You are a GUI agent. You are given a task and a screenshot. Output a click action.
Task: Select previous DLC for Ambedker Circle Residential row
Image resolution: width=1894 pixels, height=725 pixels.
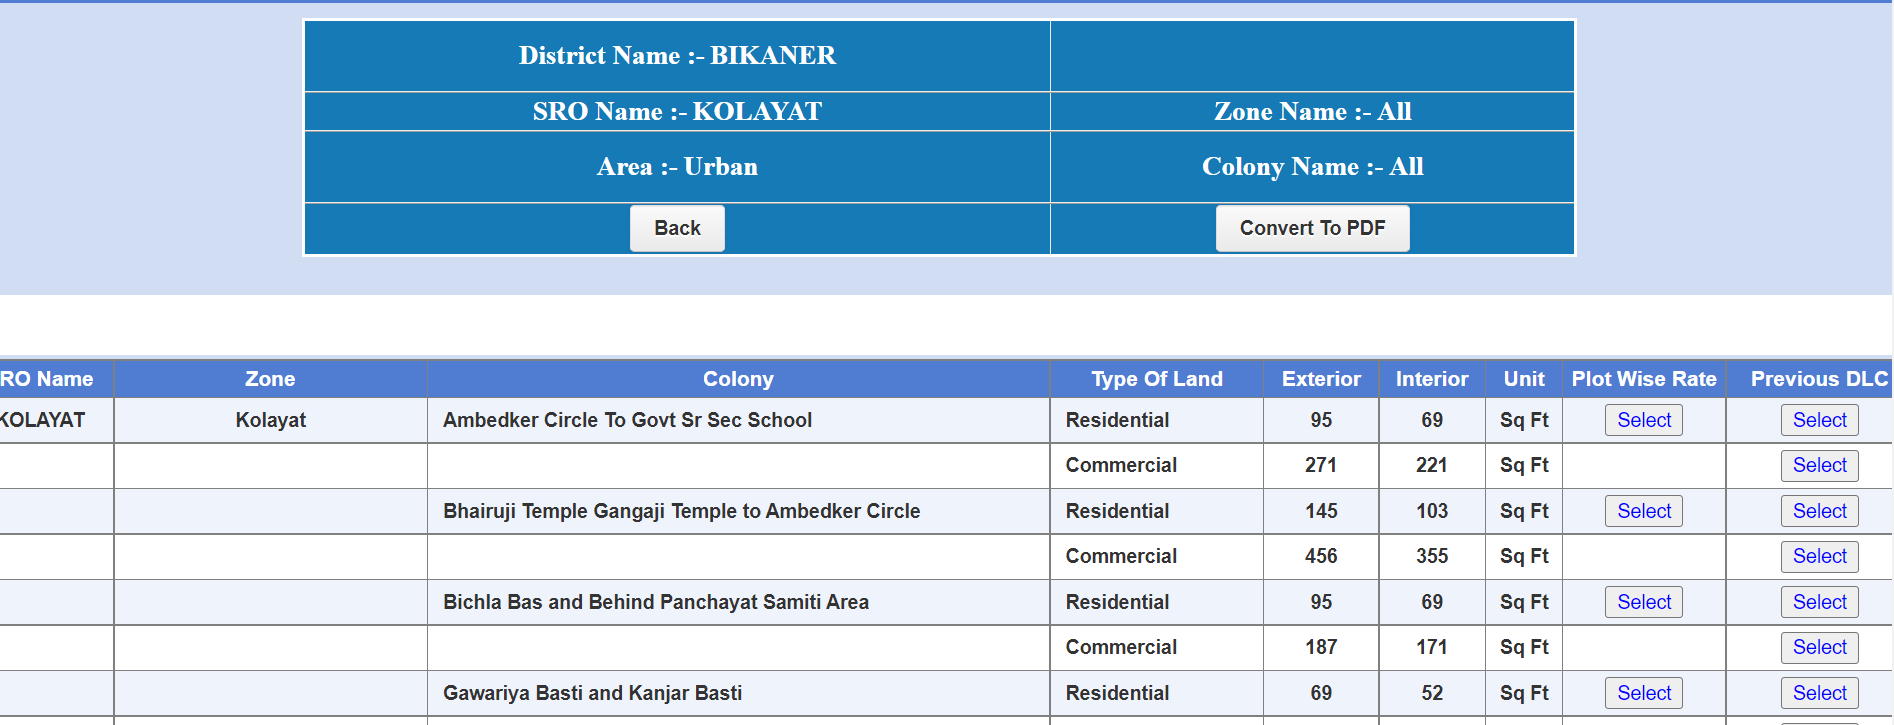point(1819,420)
